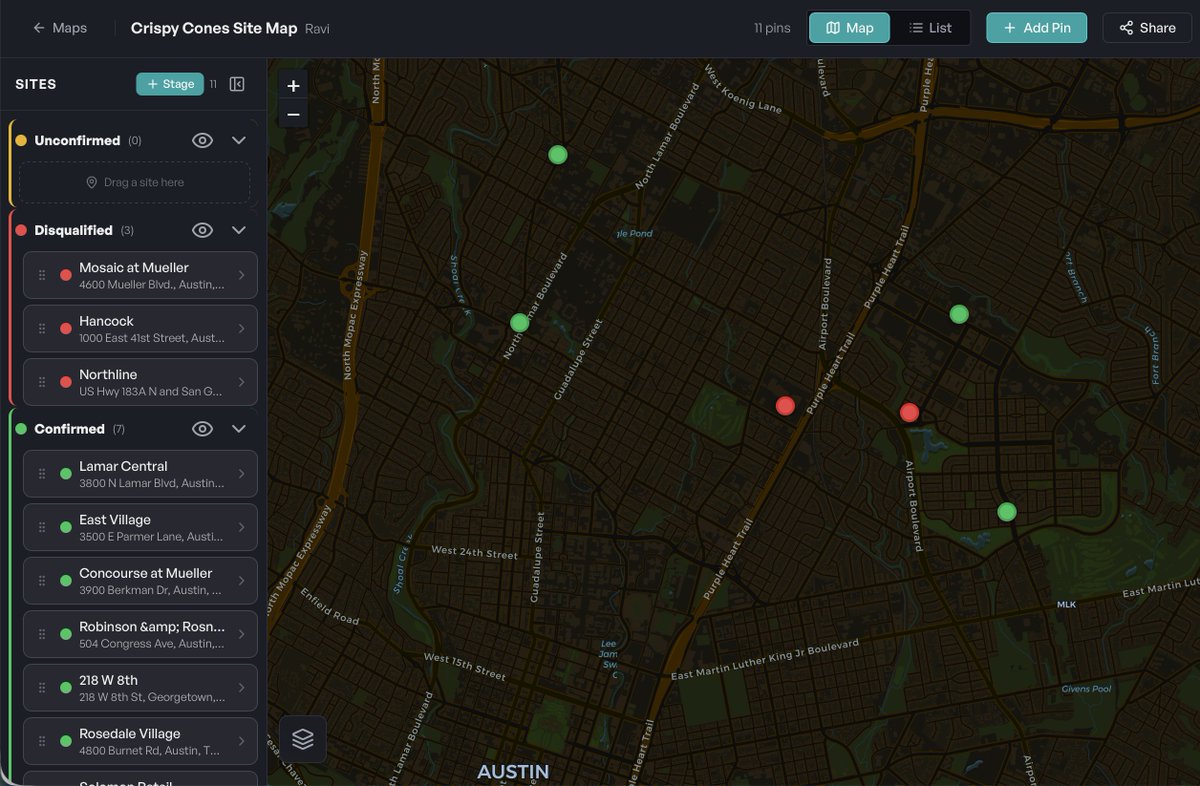The height and width of the screenshot is (786, 1200).
Task: Select the 218 W 8th site row
Action: (x=140, y=688)
